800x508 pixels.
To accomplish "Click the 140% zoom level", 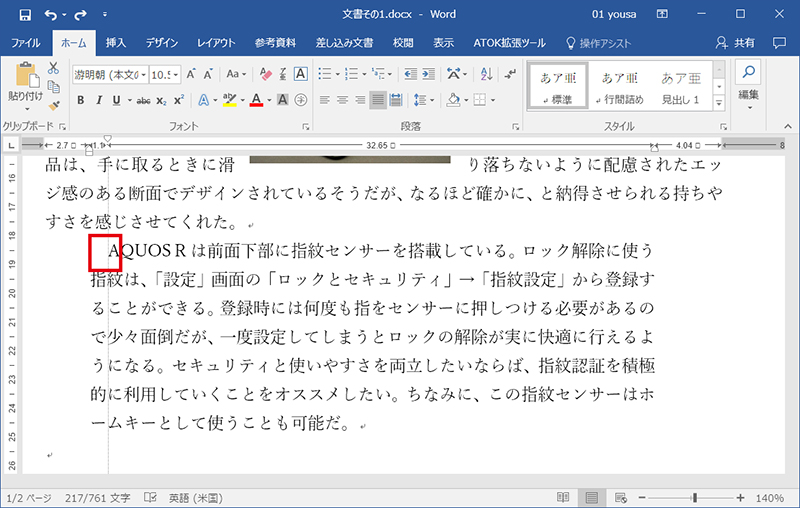I will tap(769, 498).
